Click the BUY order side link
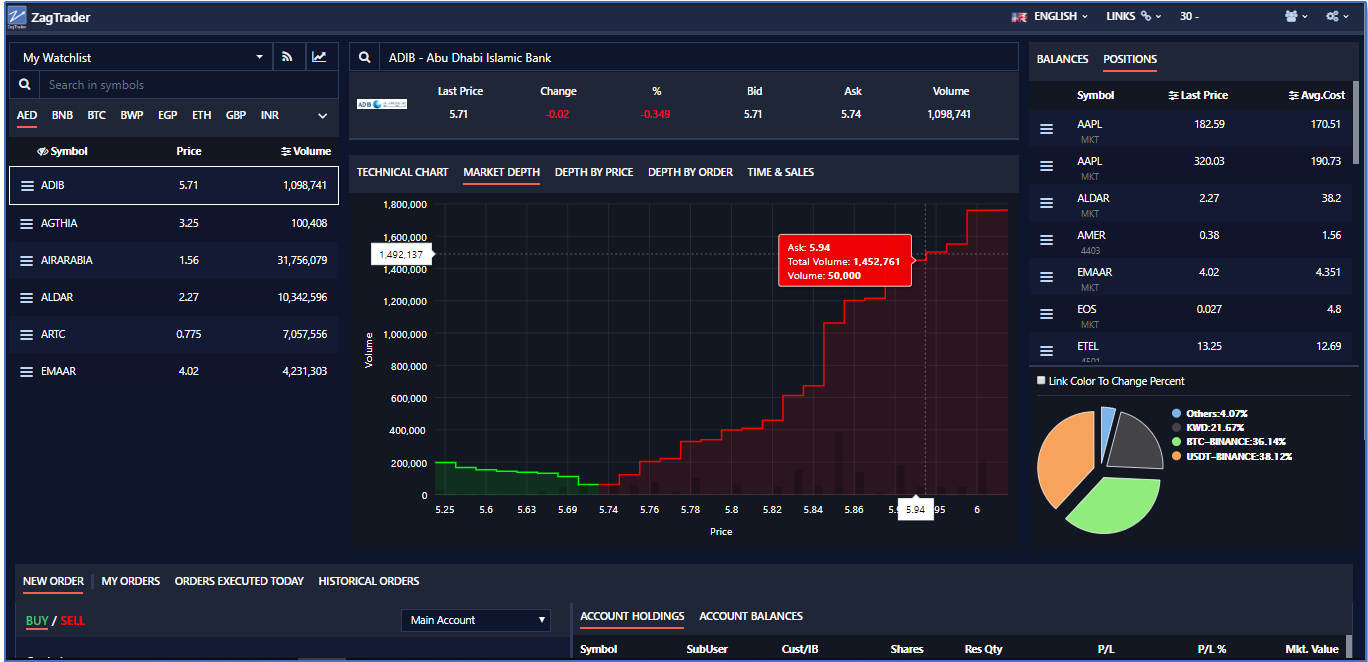The image size is (1368, 662). click(37, 620)
